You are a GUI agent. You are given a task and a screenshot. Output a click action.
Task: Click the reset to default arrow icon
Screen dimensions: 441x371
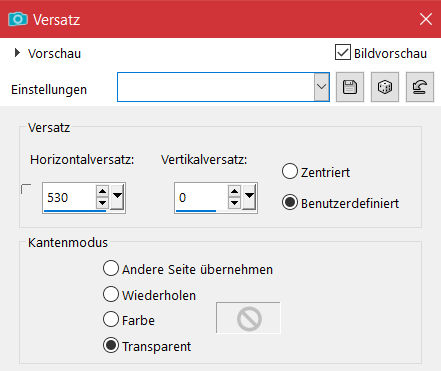(x=420, y=87)
